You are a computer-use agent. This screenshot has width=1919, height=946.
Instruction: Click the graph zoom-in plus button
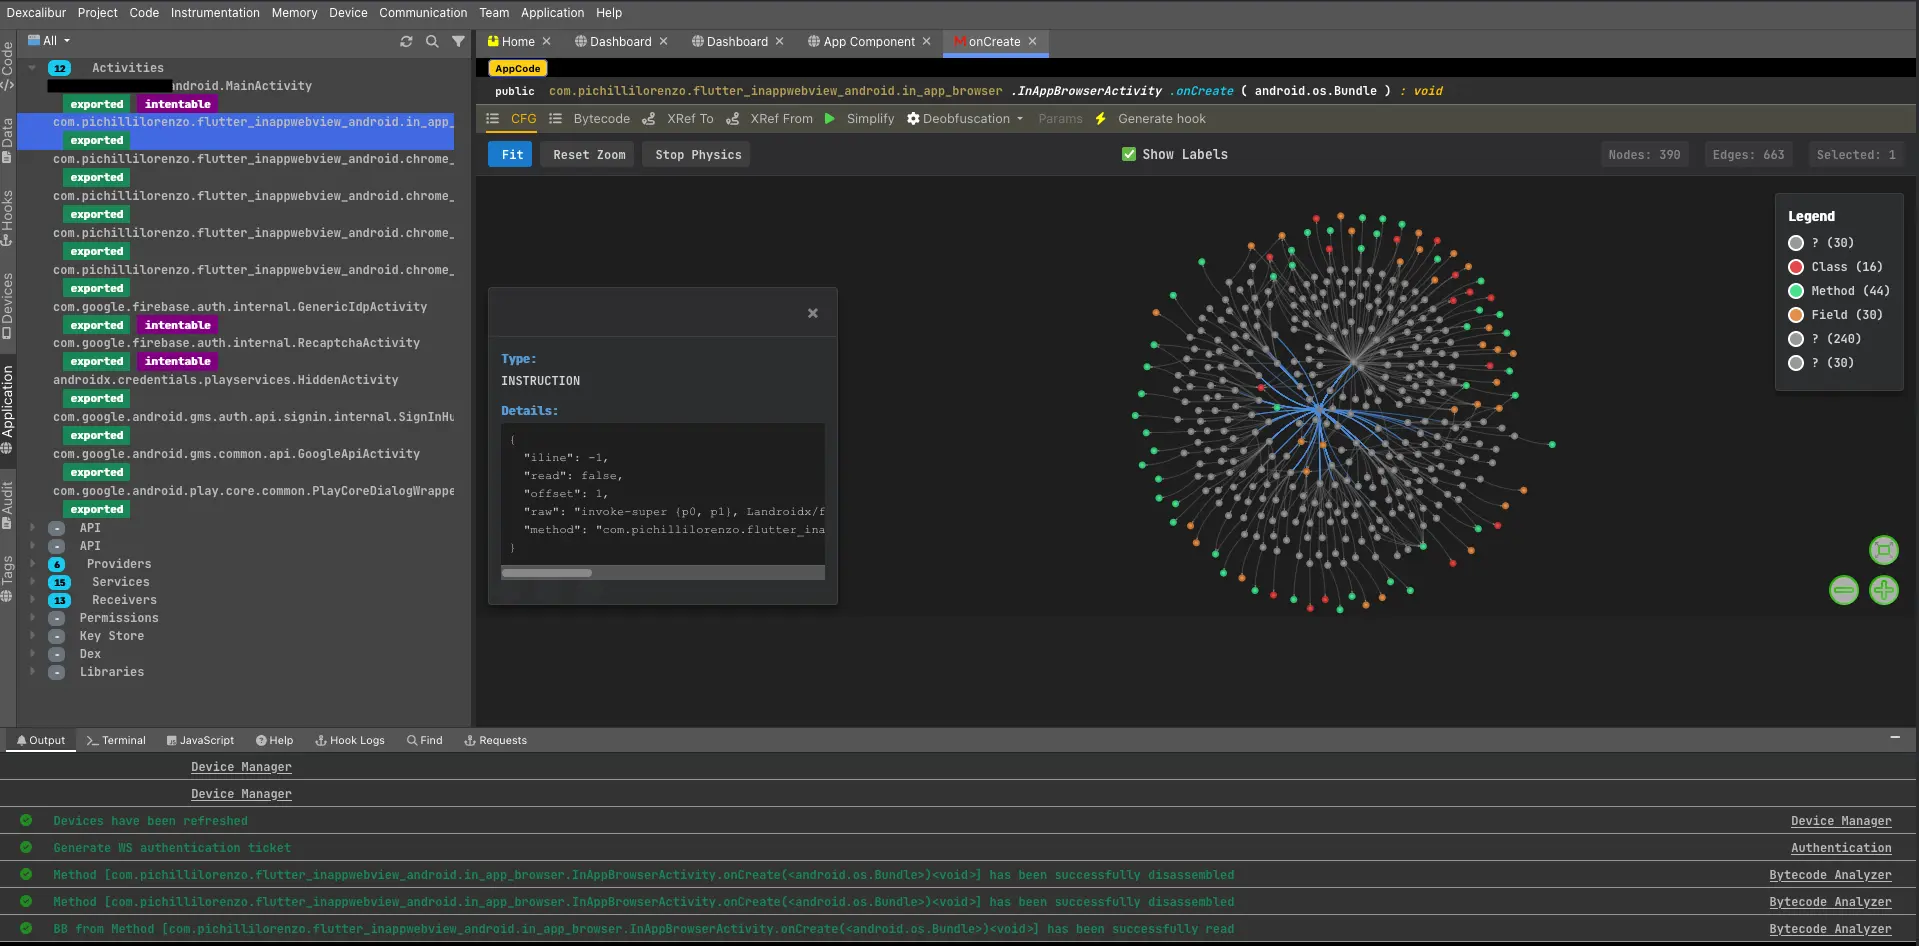(x=1884, y=590)
